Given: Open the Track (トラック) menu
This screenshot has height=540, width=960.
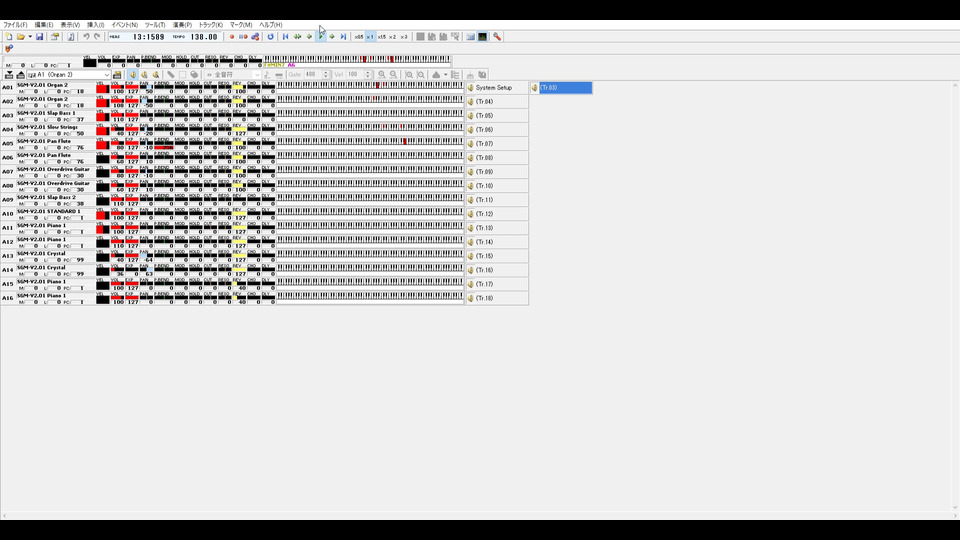Looking at the screenshot, I should (211, 25).
